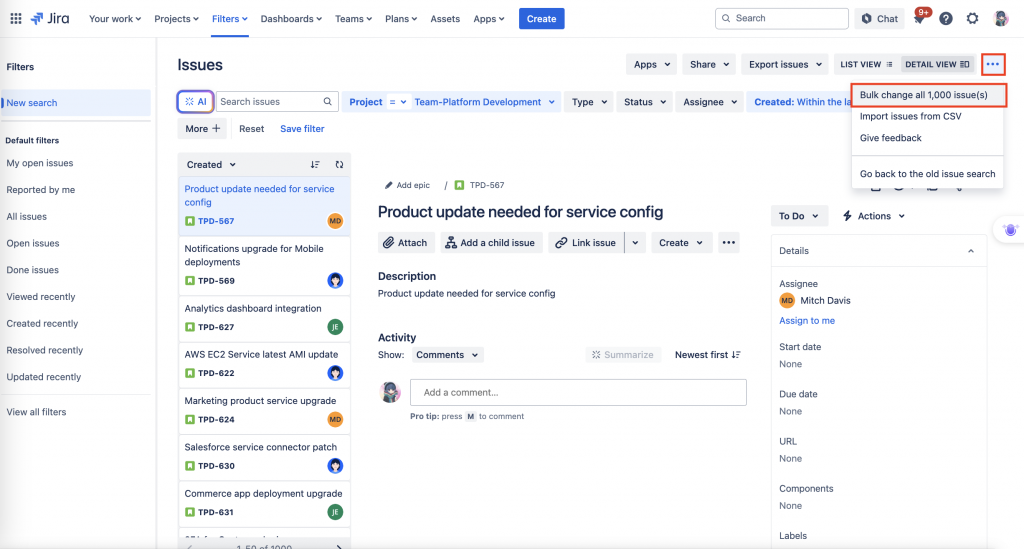Click the top Search field

point(782,18)
